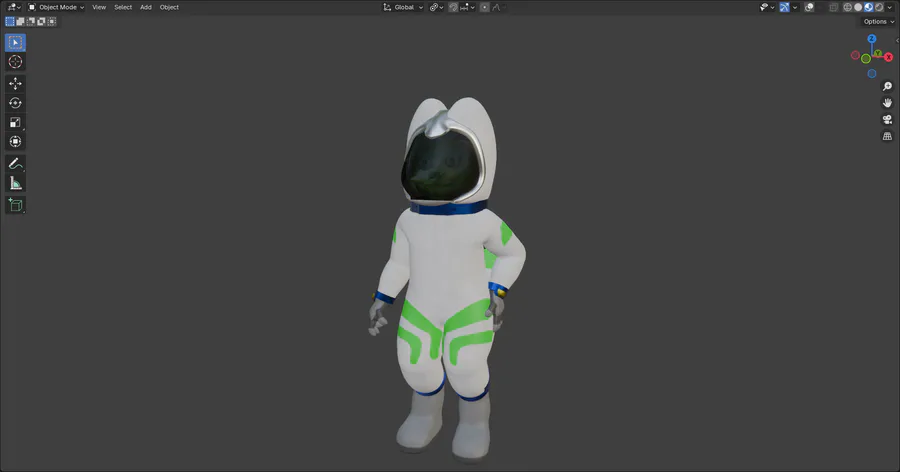This screenshot has width=900, height=472.
Task: Open the proportional falloff dropdown
Action: [496, 7]
